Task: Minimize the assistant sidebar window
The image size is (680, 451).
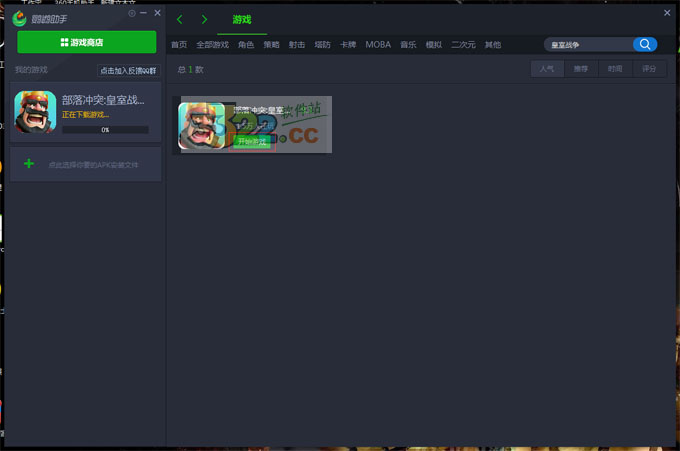Action: click(144, 13)
